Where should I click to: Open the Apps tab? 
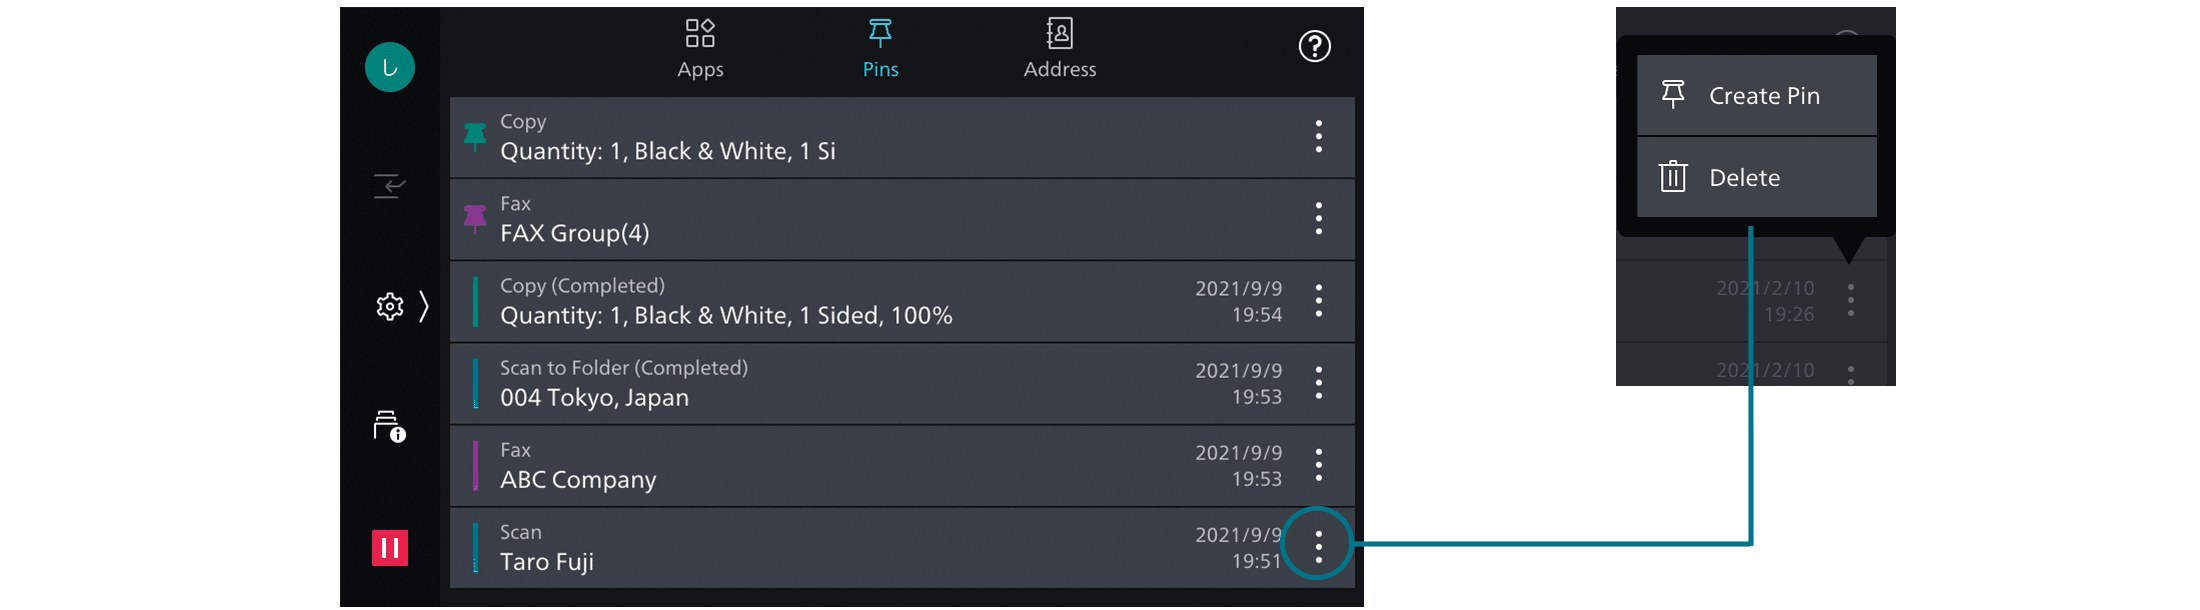coord(700,47)
